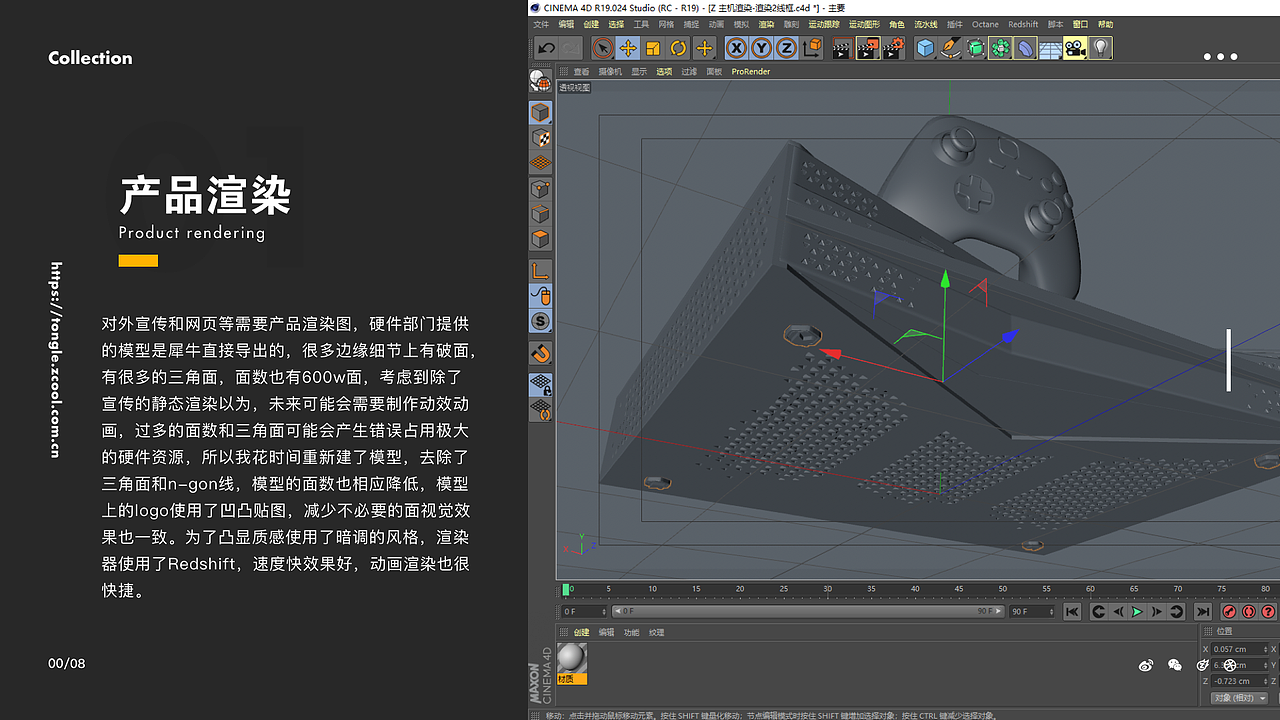The width and height of the screenshot is (1280, 720).
Task: Open the 对象 (相对) dropdown
Action: click(x=1240, y=698)
